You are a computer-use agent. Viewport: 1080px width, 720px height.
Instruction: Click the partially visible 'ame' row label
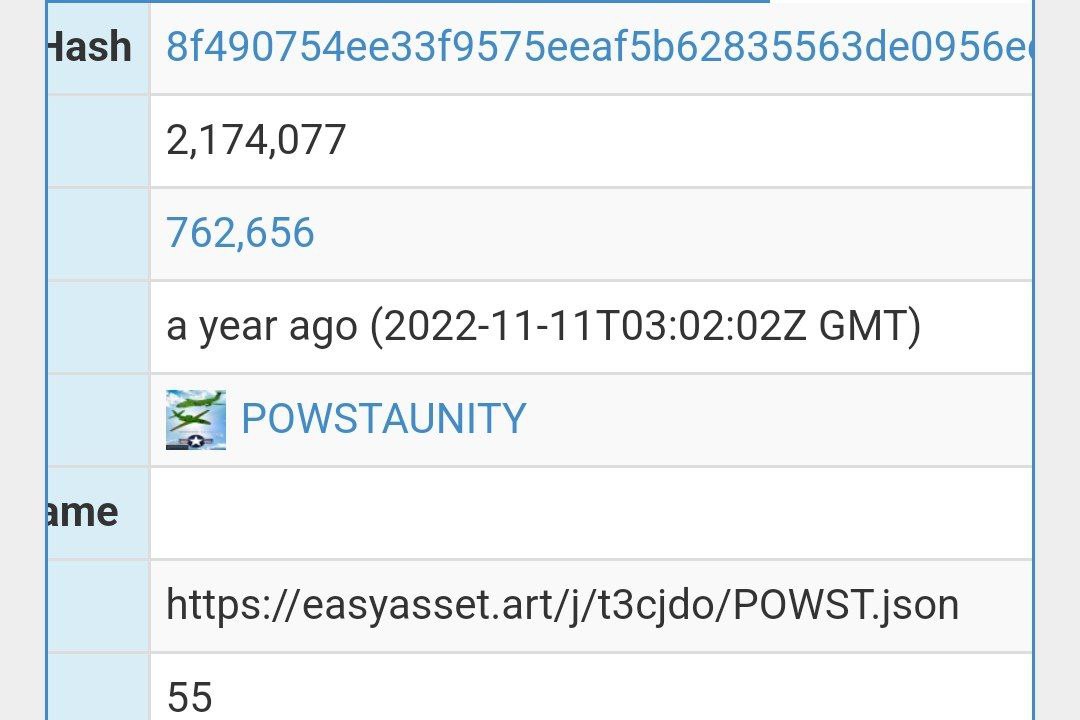83,513
